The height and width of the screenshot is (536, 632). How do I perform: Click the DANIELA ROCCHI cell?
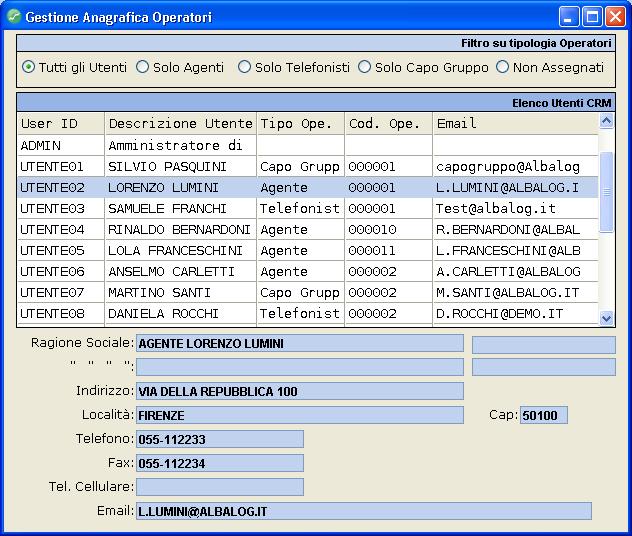point(181,313)
